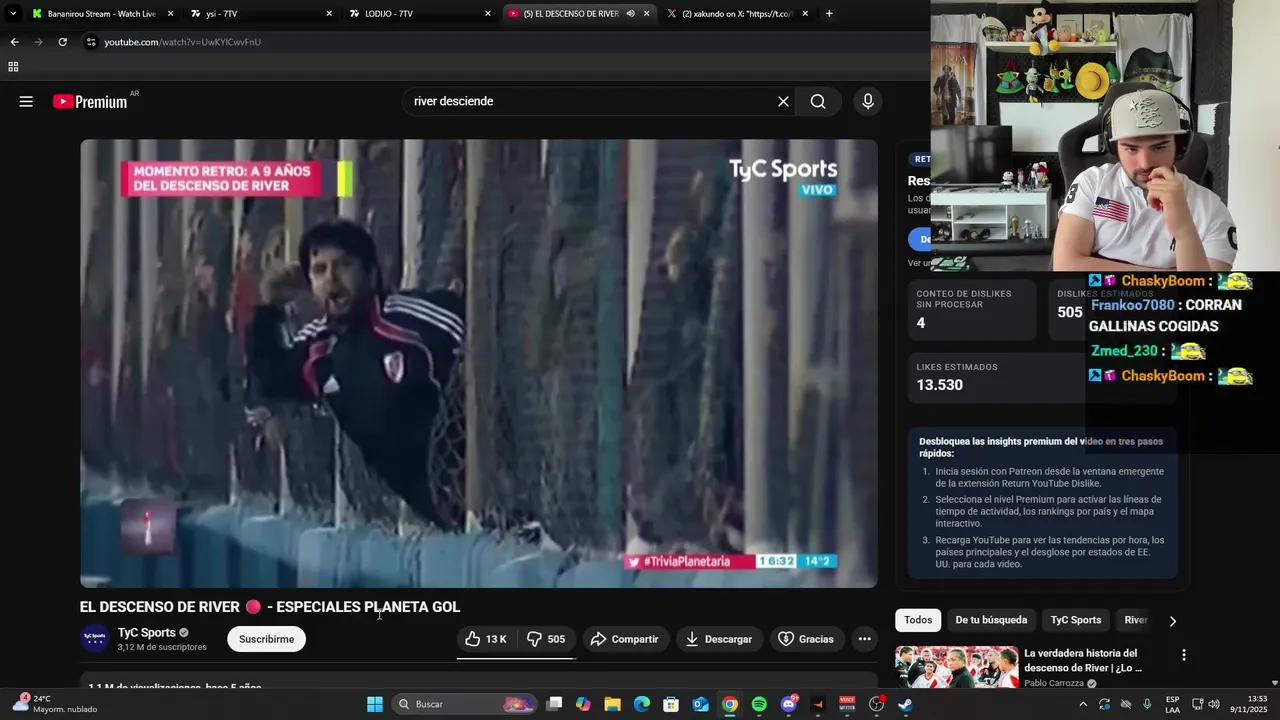Click the Gracias thanks button
Viewport: 1280px width, 720px height.
click(x=806, y=639)
